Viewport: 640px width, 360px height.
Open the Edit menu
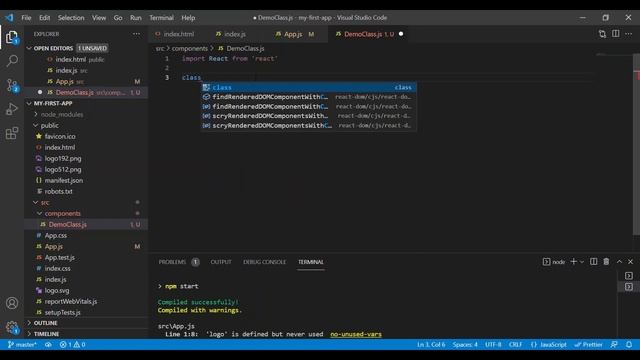(44, 18)
